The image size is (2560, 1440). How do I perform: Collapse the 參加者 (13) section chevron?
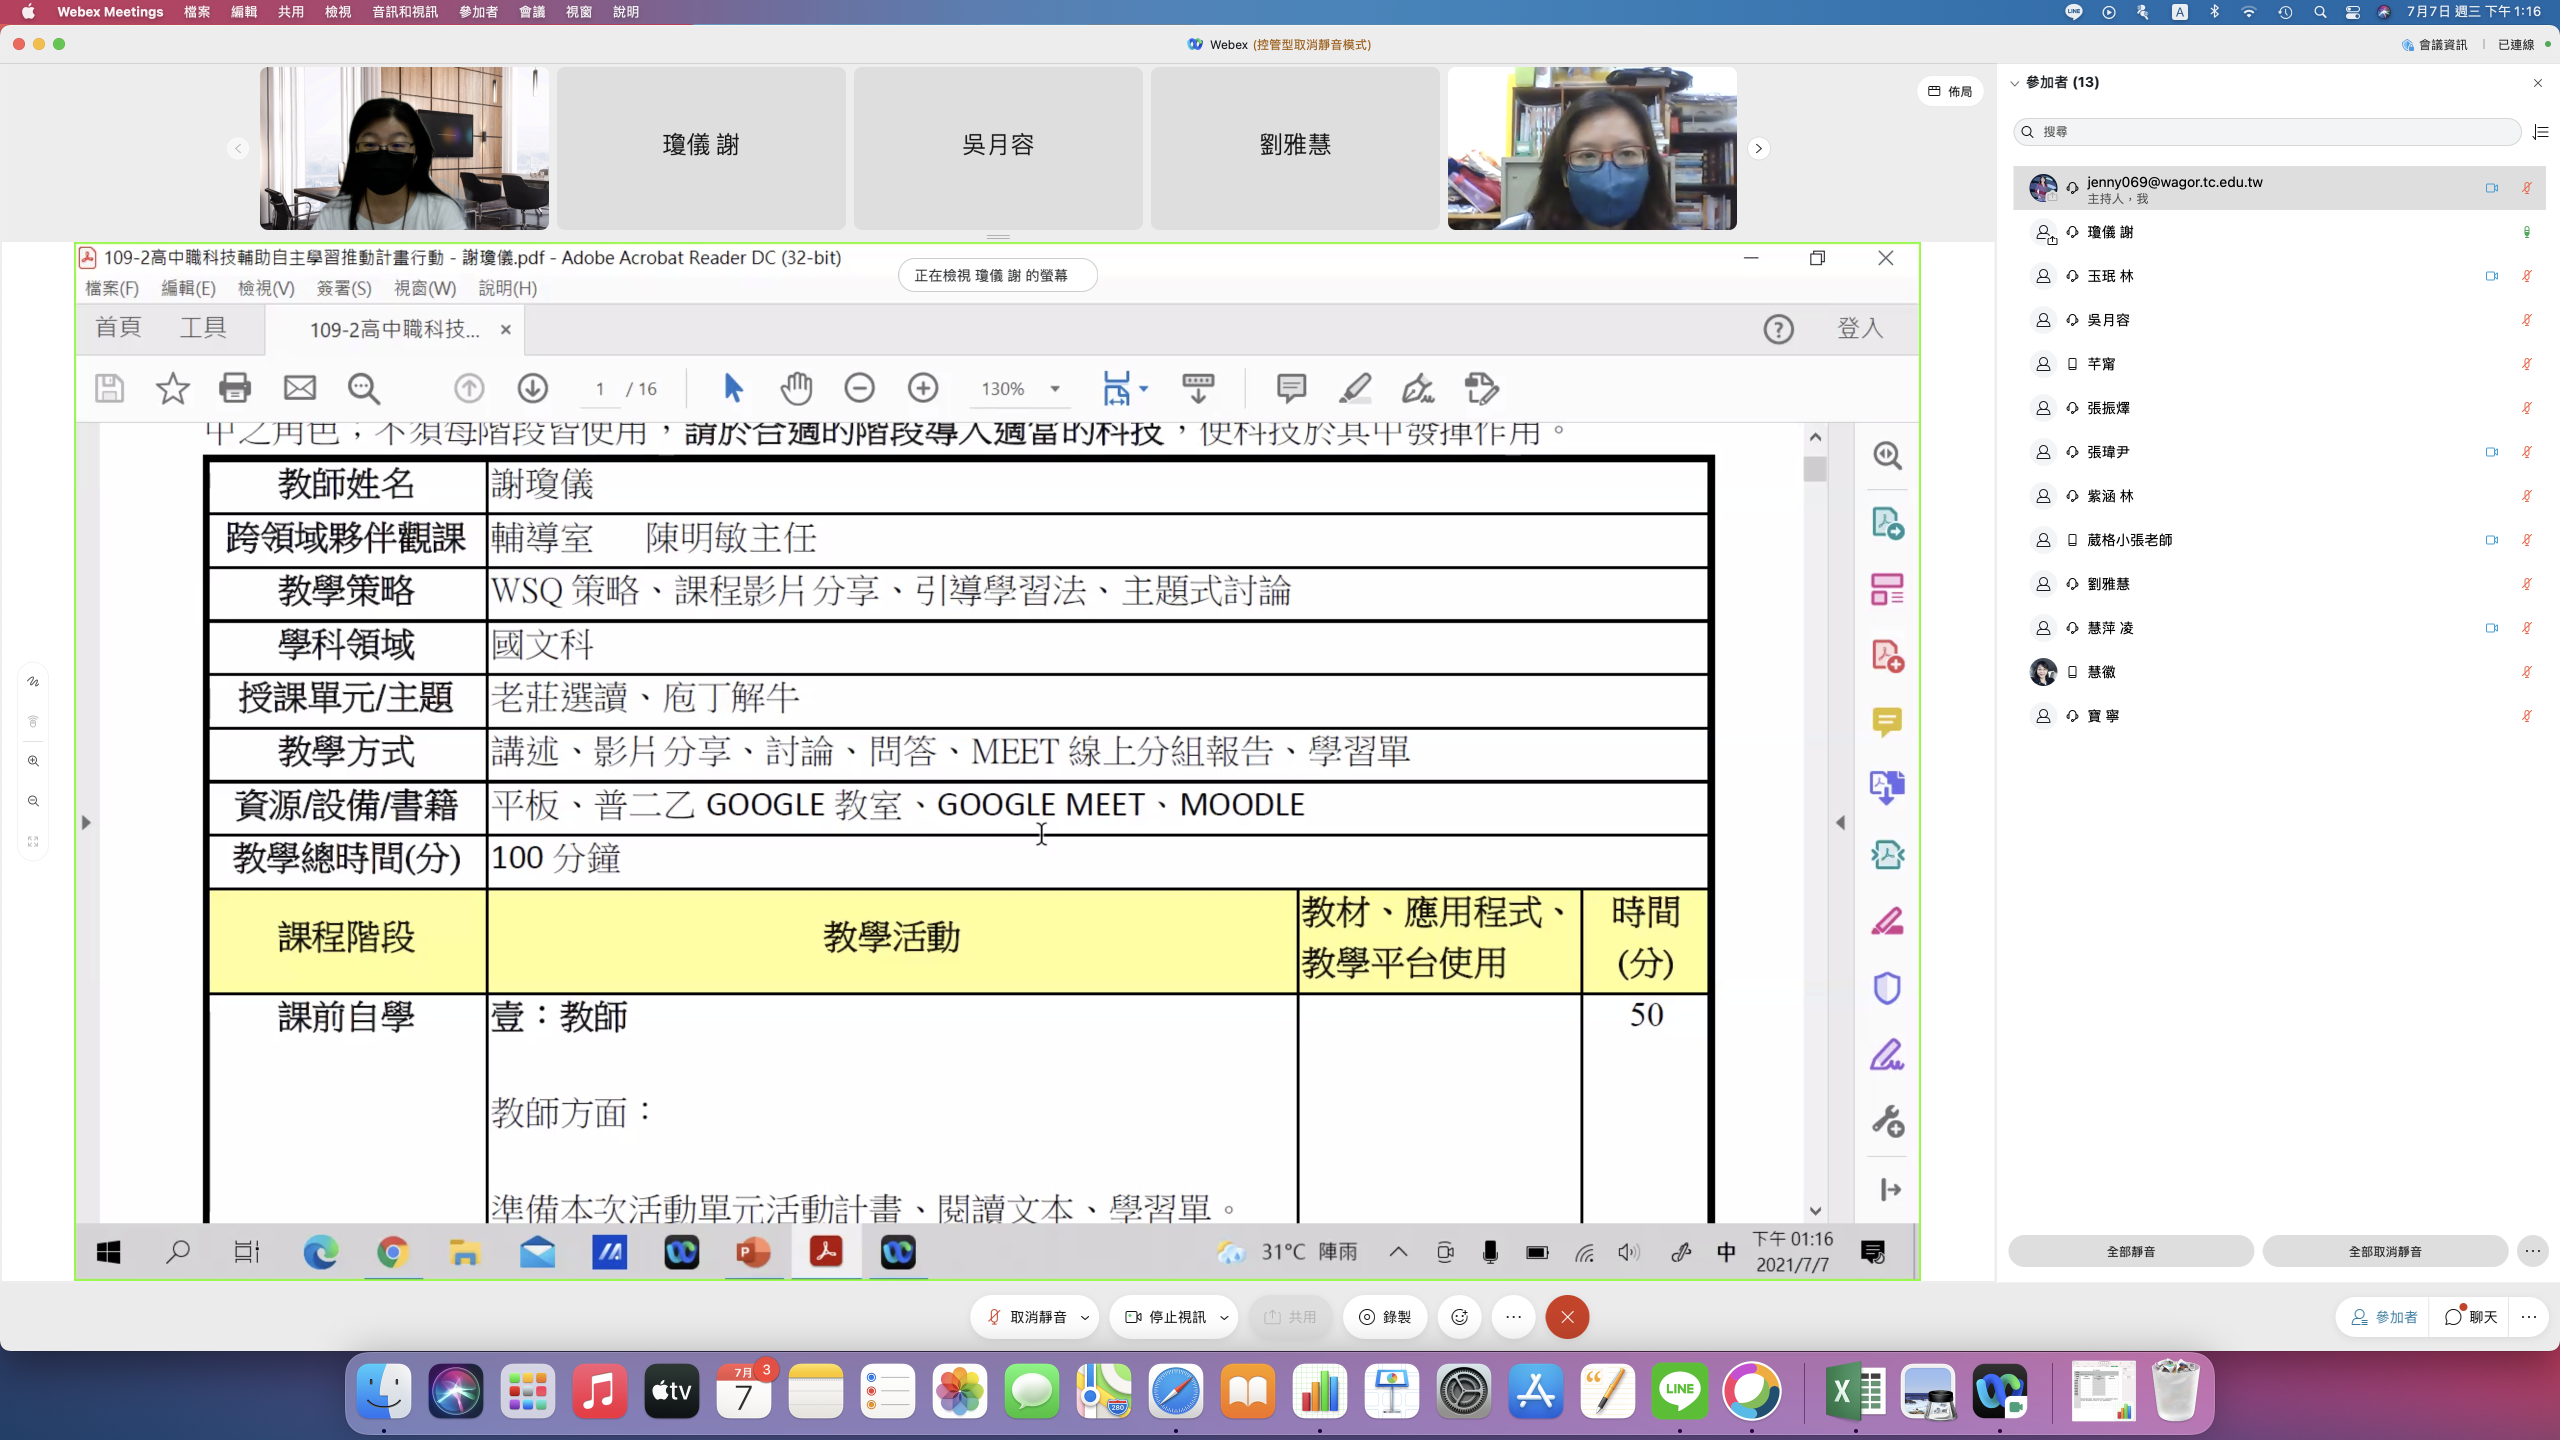click(x=2015, y=83)
